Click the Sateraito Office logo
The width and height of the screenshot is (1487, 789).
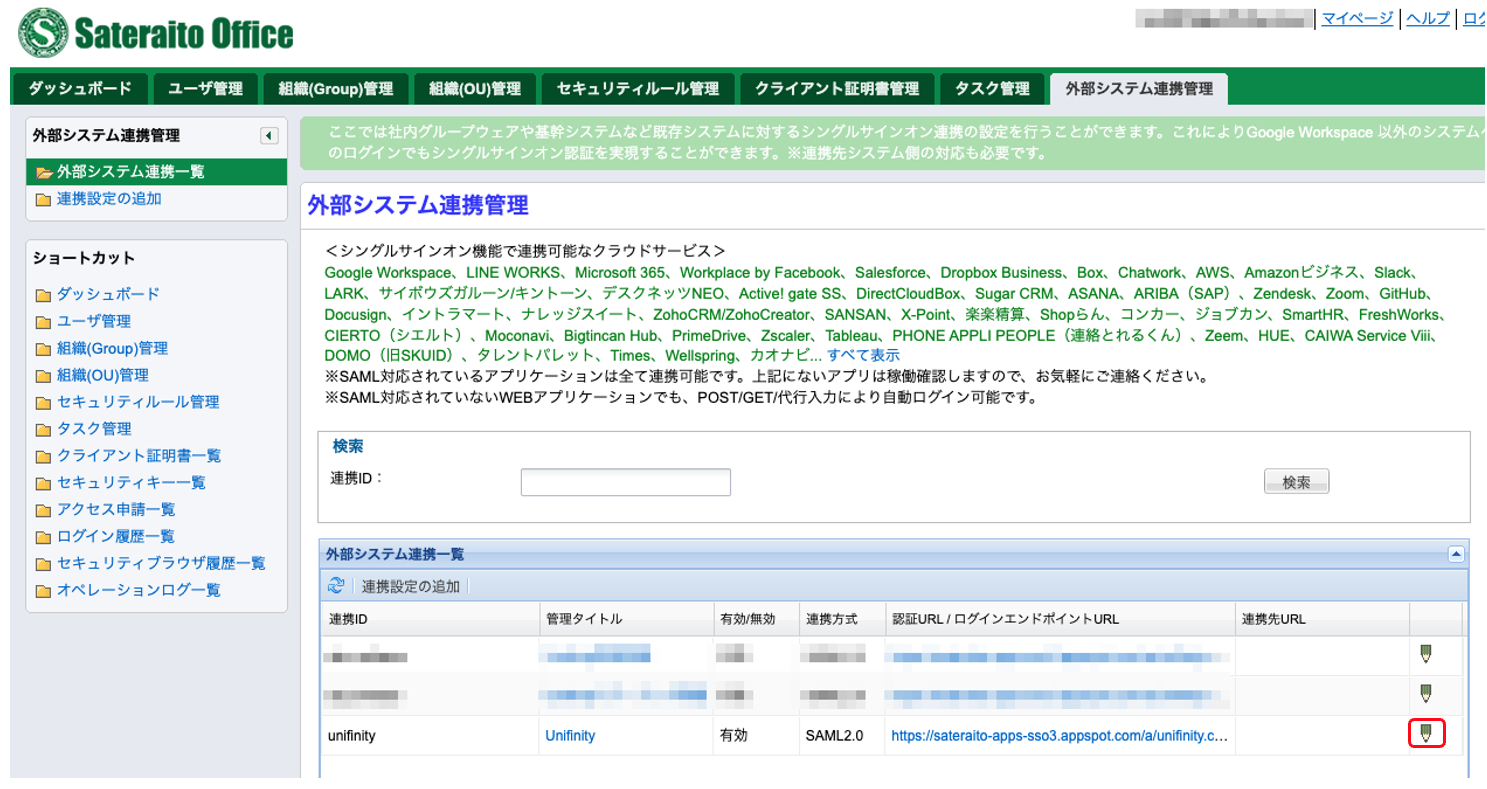pyautogui.click(x=156, y=34)
